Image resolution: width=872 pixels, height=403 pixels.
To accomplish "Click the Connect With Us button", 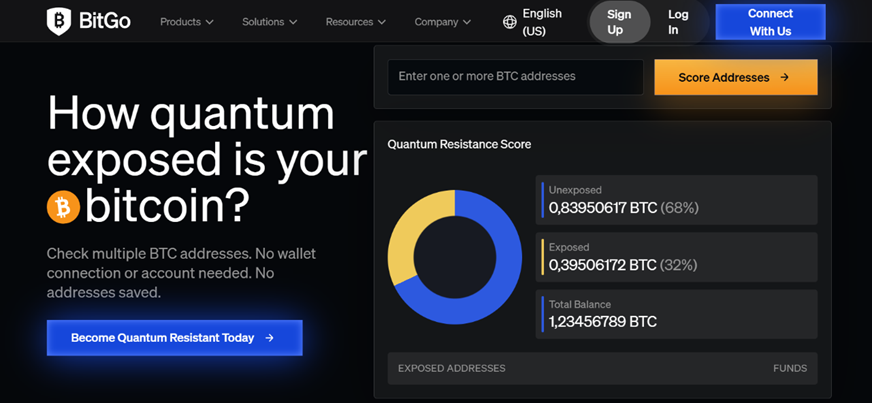I will (770, 22).
